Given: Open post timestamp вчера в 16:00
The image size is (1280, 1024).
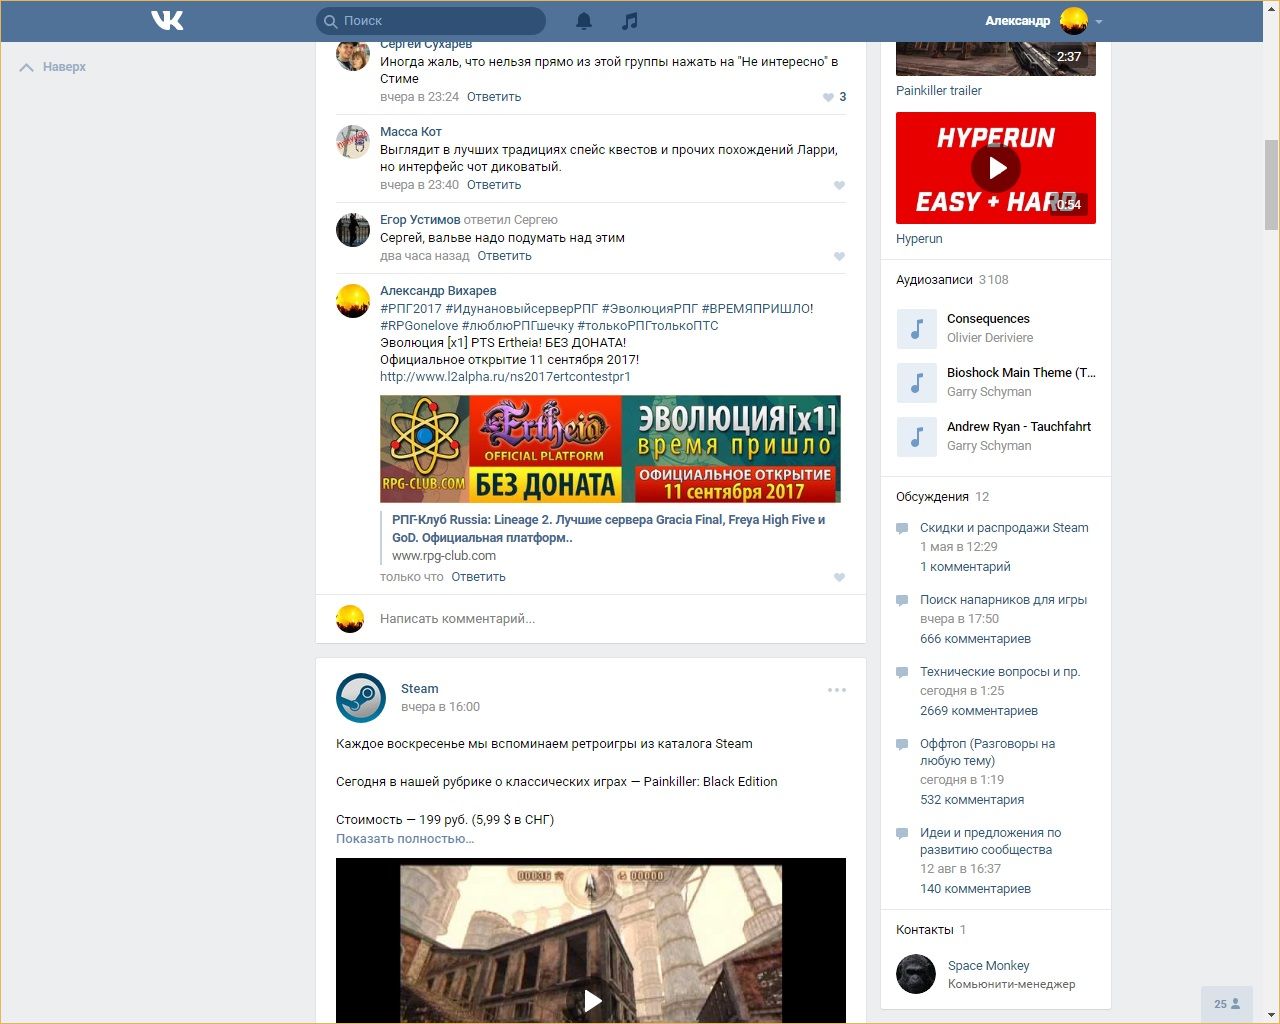Looking at the screenshot, I should click(x=440, y=707).
